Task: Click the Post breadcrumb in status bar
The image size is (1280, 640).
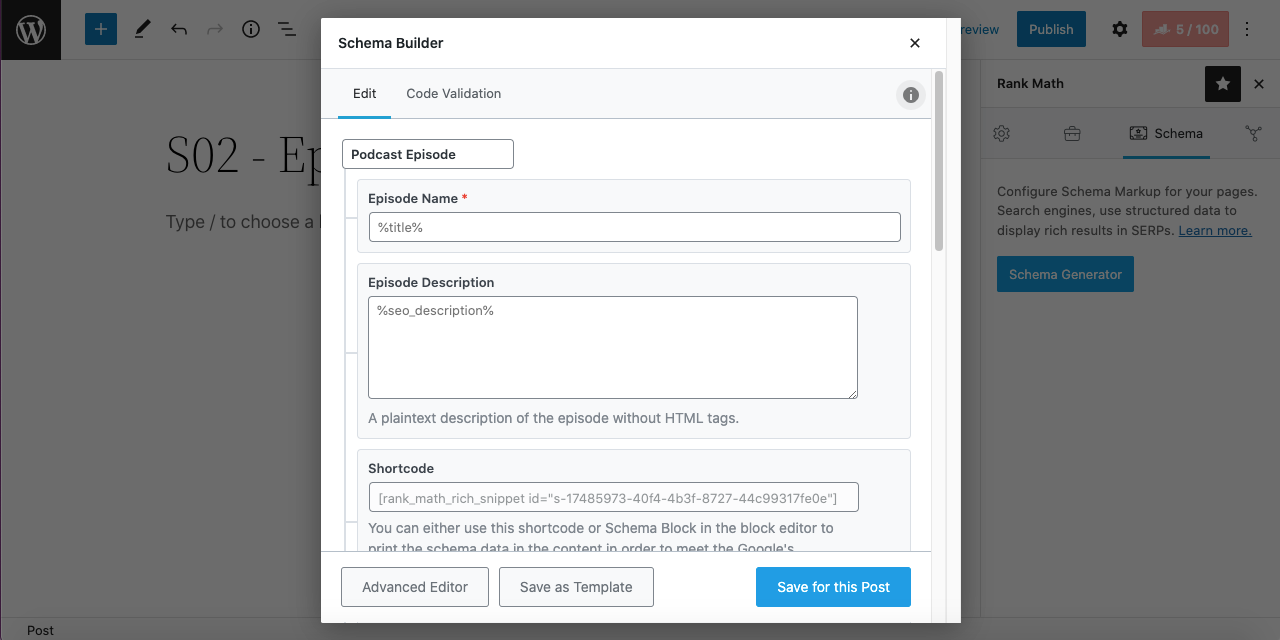Action: click(x=41, y=630)
